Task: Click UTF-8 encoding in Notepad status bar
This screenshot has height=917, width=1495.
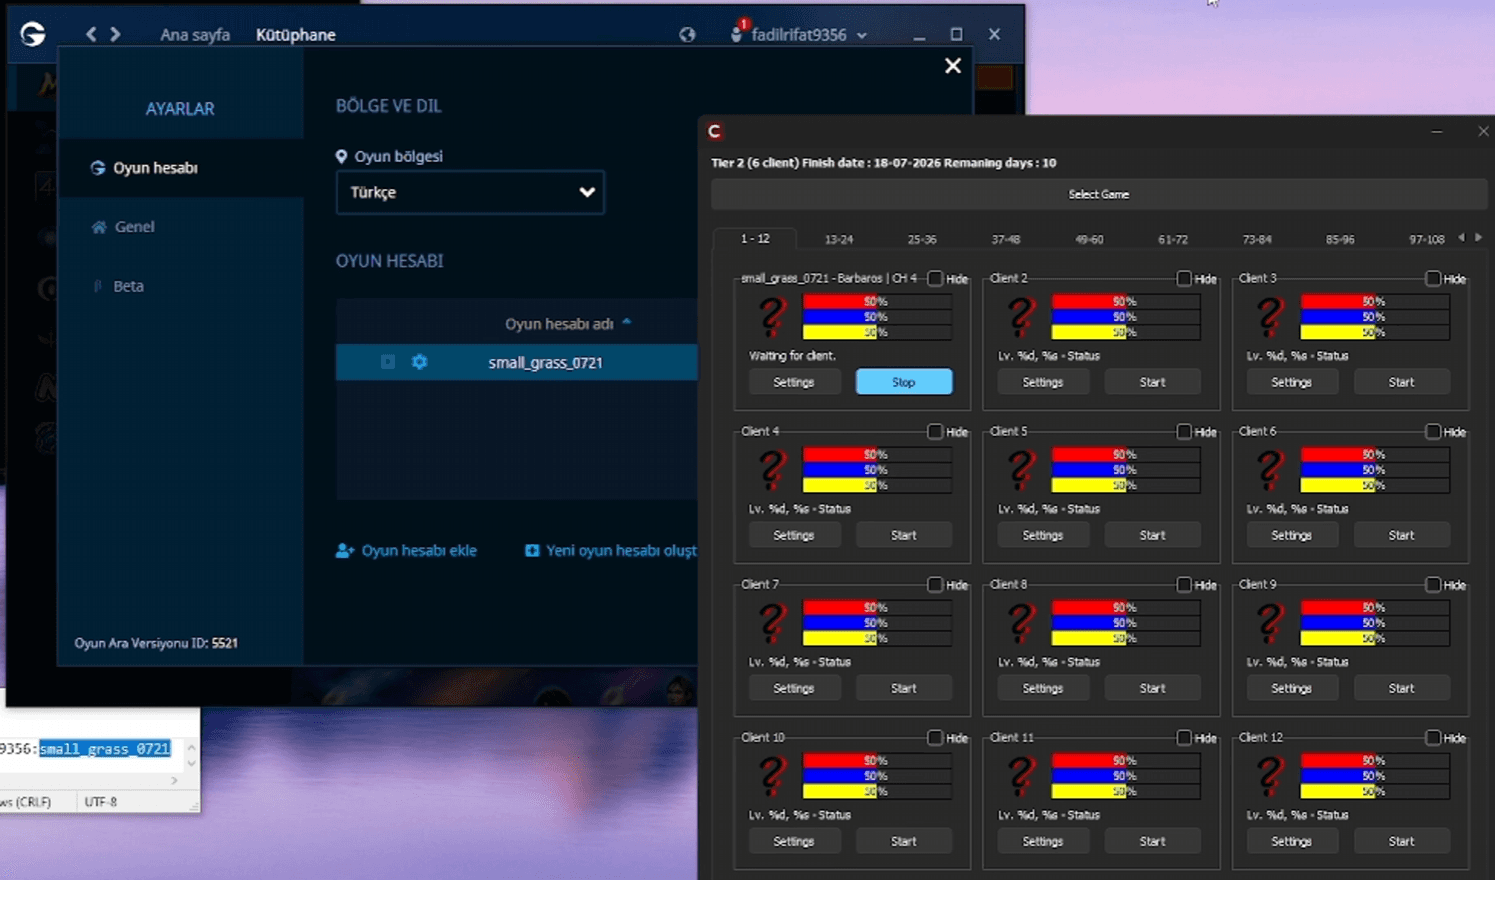Action: 101,801
